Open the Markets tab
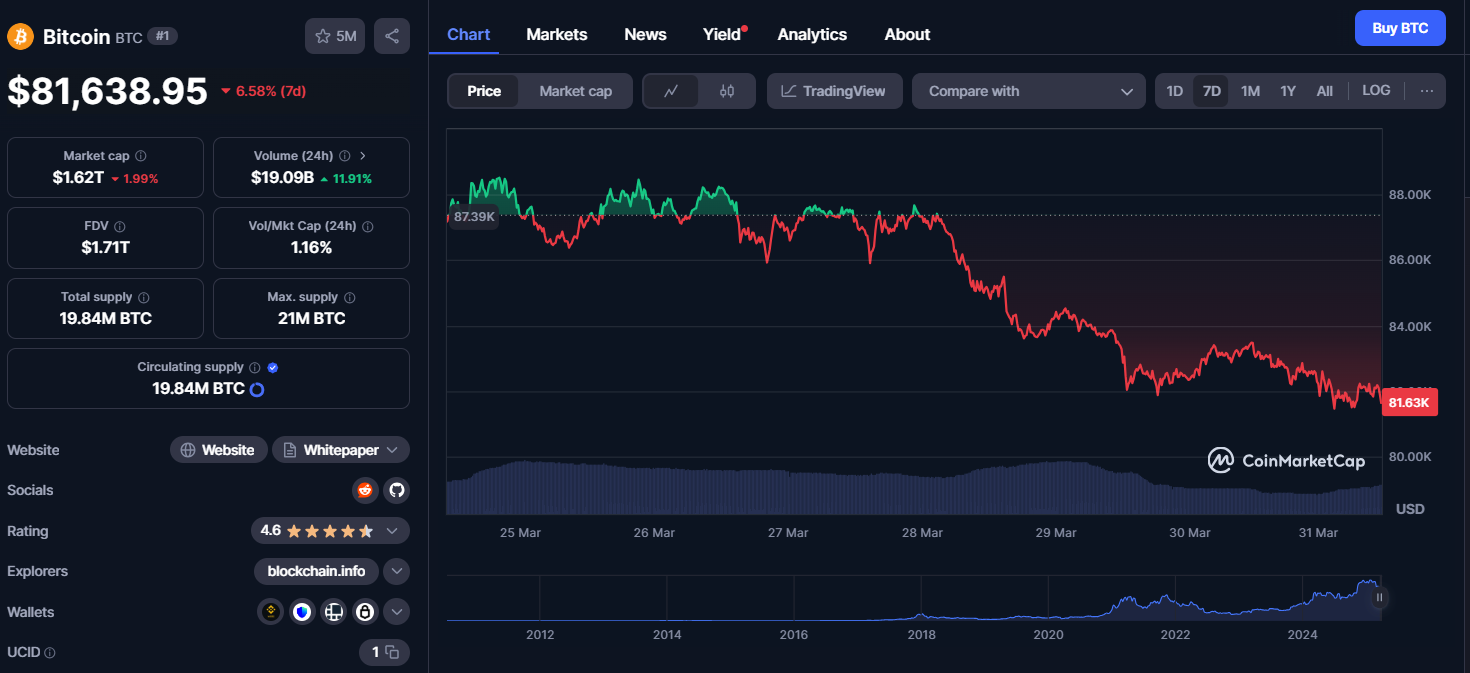The image size is (1470, 673). coord(557,34)
